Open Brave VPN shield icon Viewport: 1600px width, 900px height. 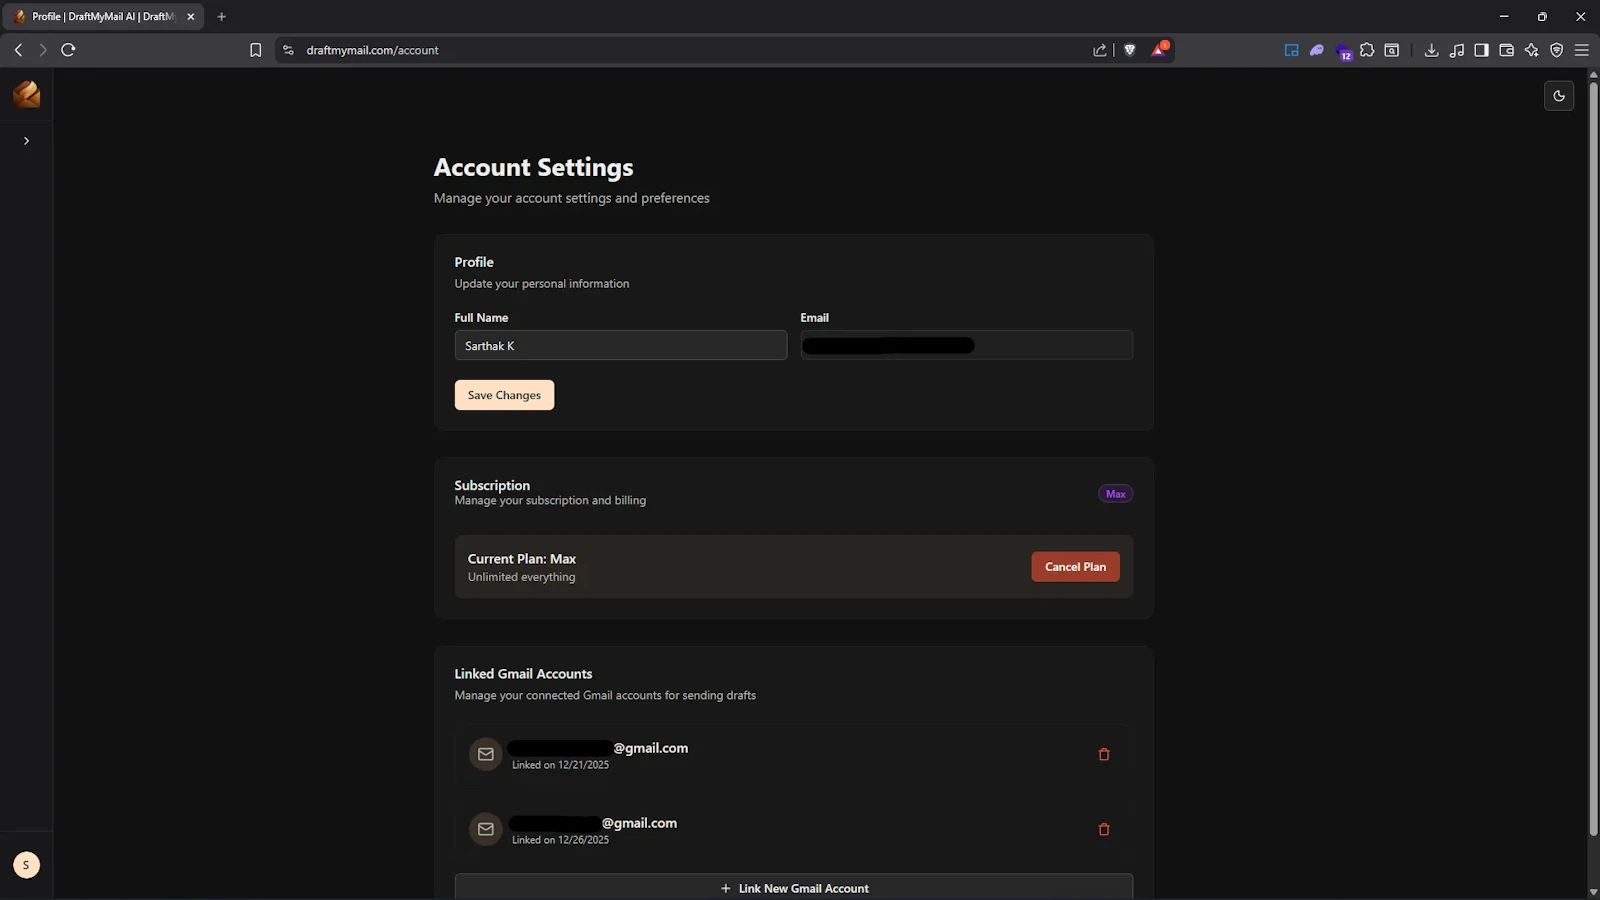pos(1557,50)
